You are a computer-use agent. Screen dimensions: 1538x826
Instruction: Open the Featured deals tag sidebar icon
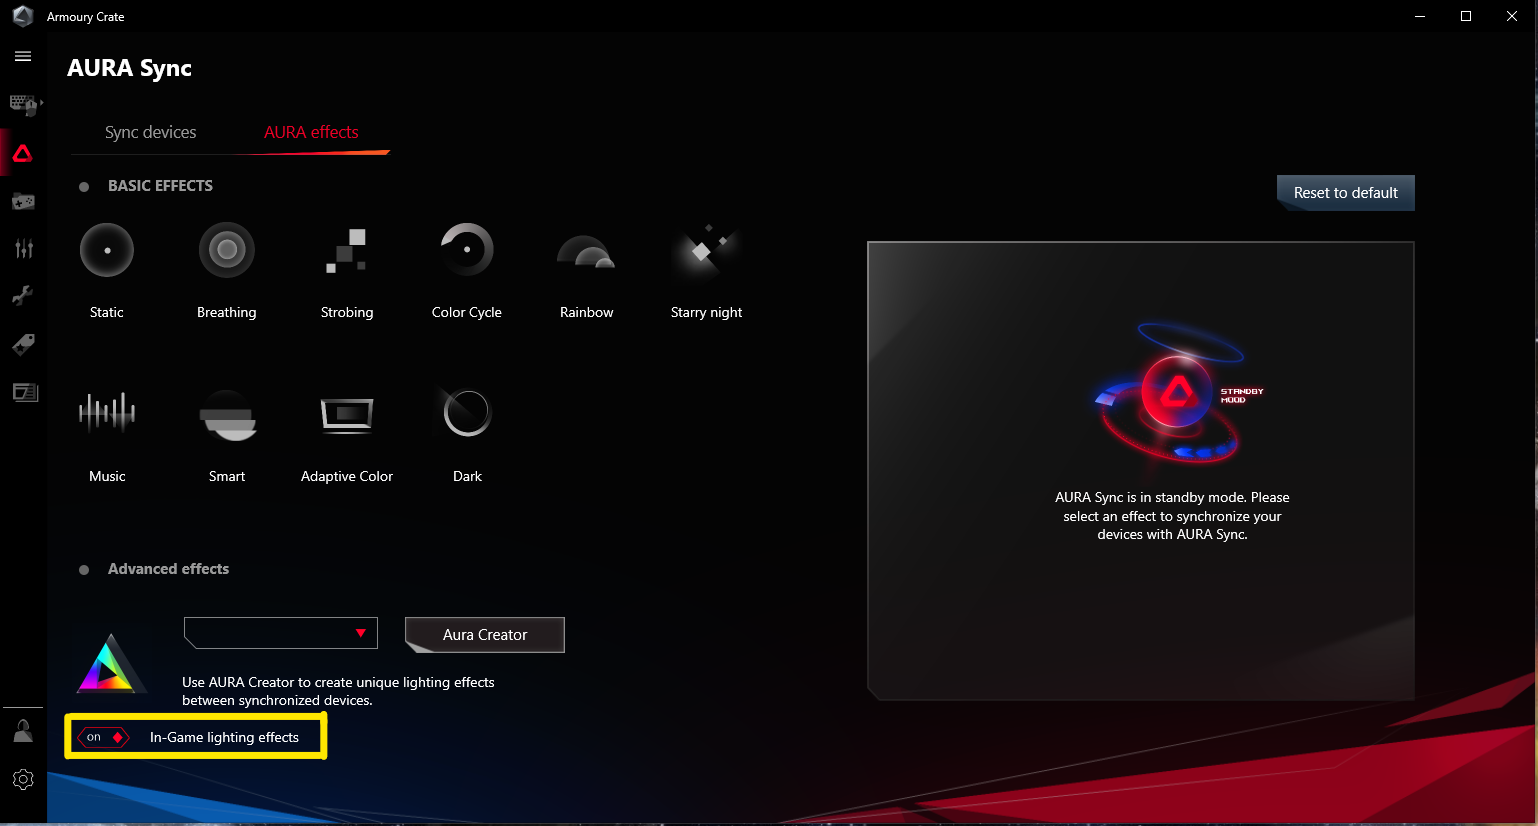tap(23, 344)
